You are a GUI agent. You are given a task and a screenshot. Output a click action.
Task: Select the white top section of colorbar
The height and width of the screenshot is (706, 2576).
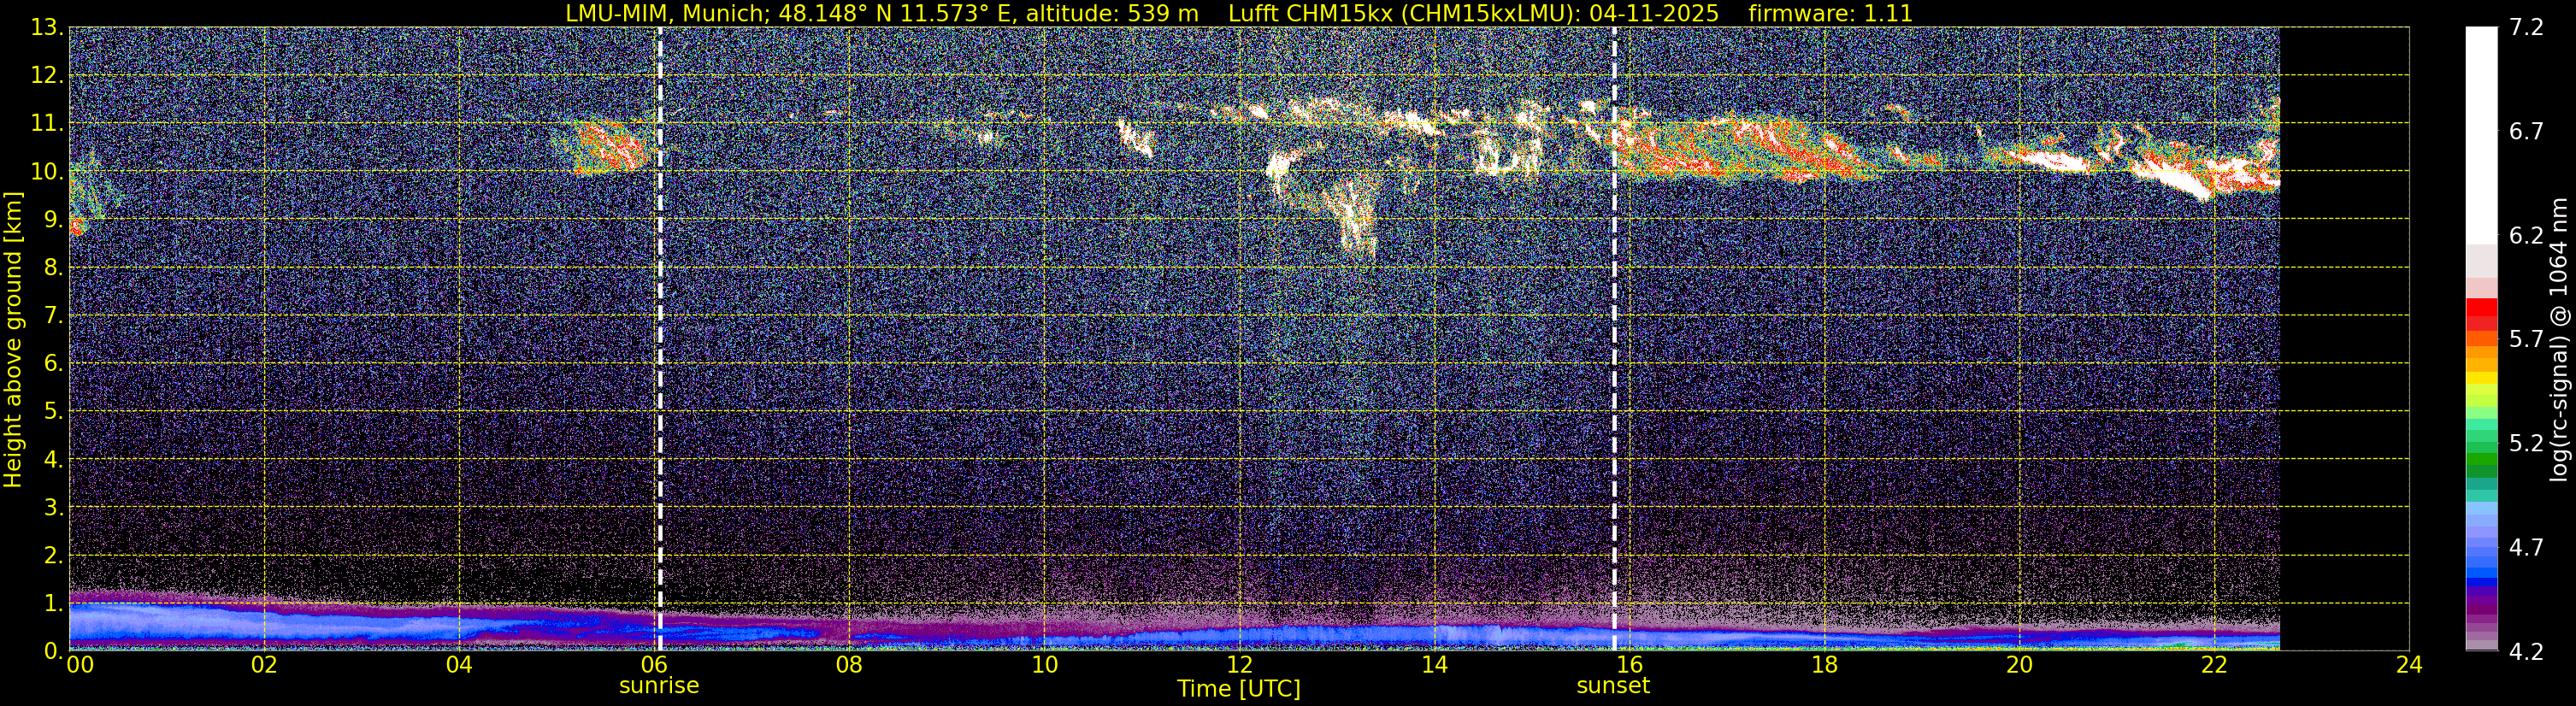(2481, 135)
